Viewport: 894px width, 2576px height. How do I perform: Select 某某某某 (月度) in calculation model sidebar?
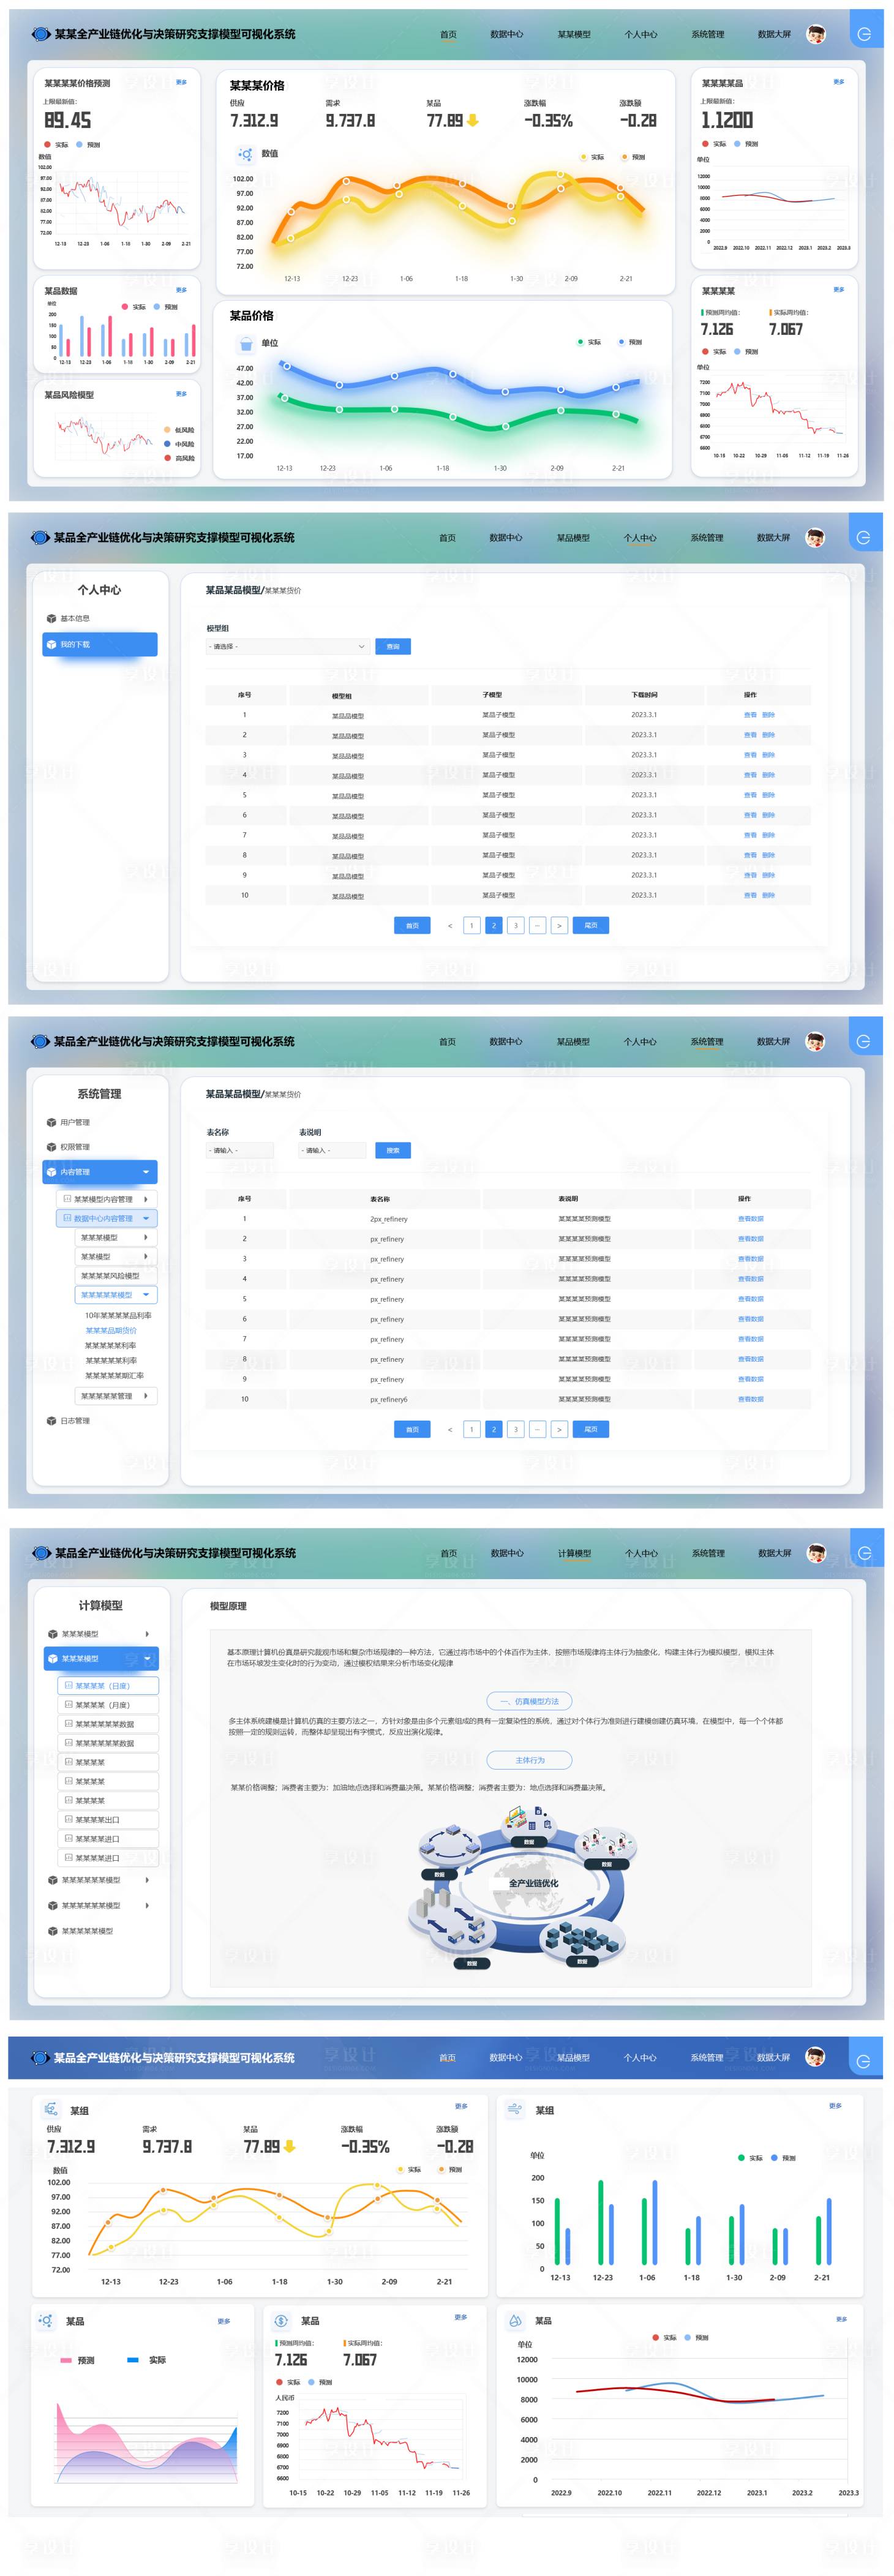tap(108, 1705)
